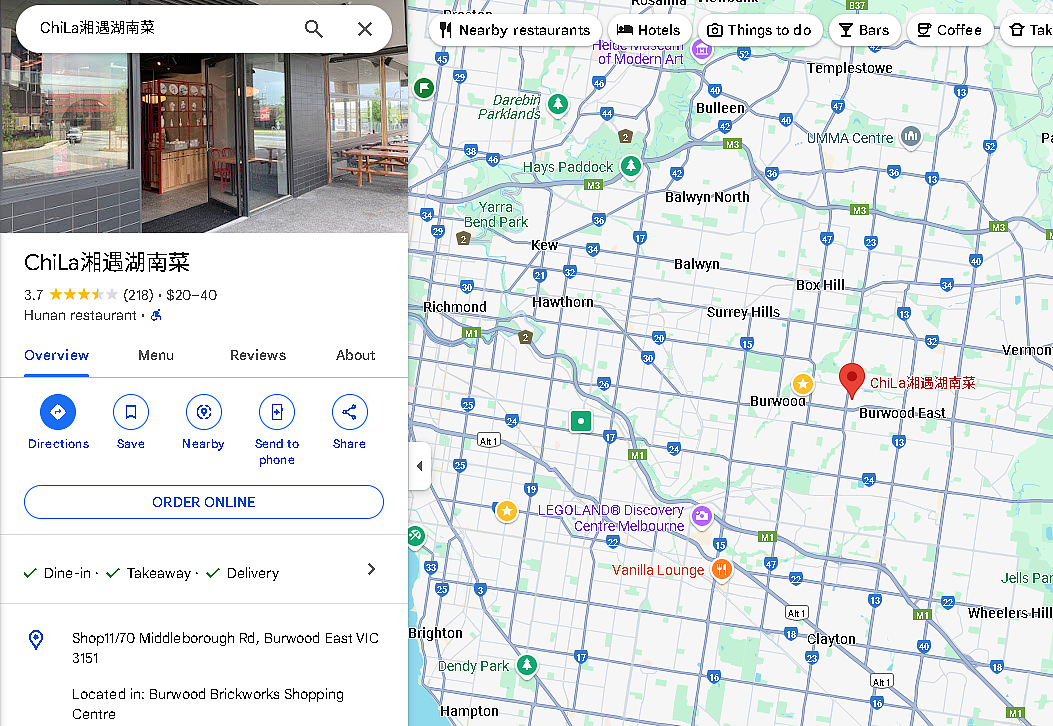Select the Things to do chip
1053x726 pixels.
tap(760, 30)
